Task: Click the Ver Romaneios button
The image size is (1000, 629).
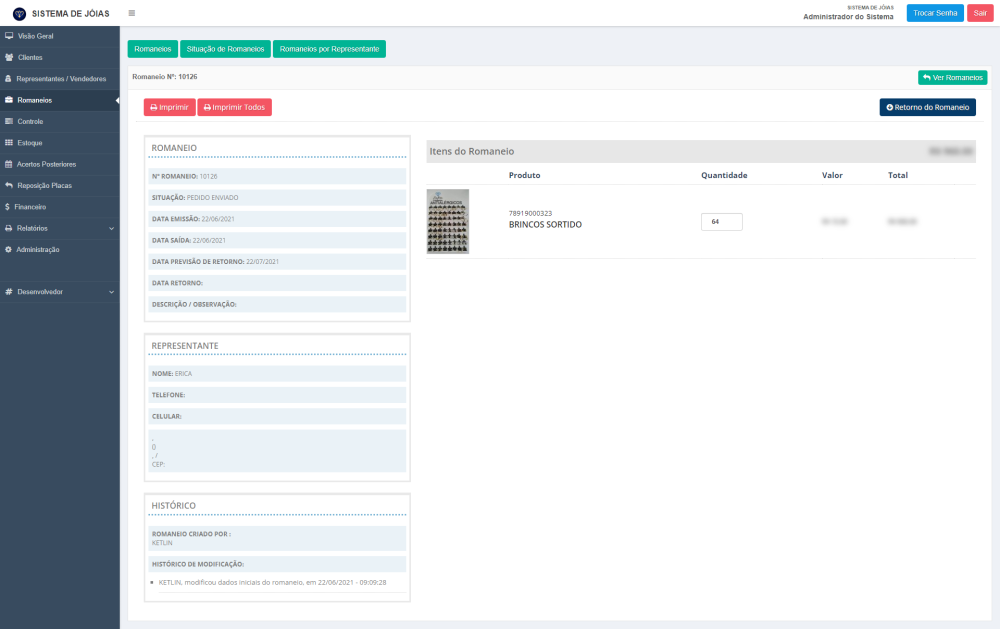Action: tap(952, 77)
